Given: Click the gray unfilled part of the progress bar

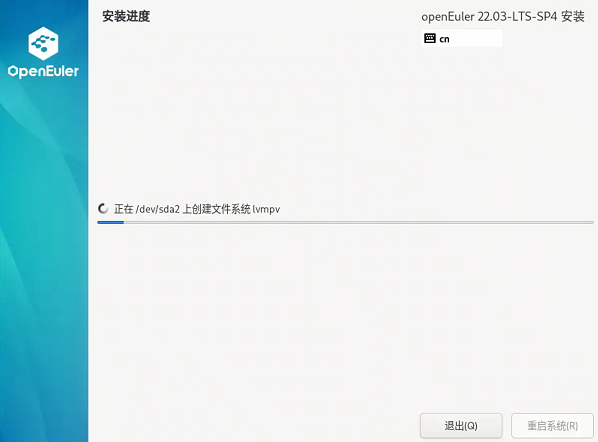Looking at the screenshot, I should pos(358,222).
